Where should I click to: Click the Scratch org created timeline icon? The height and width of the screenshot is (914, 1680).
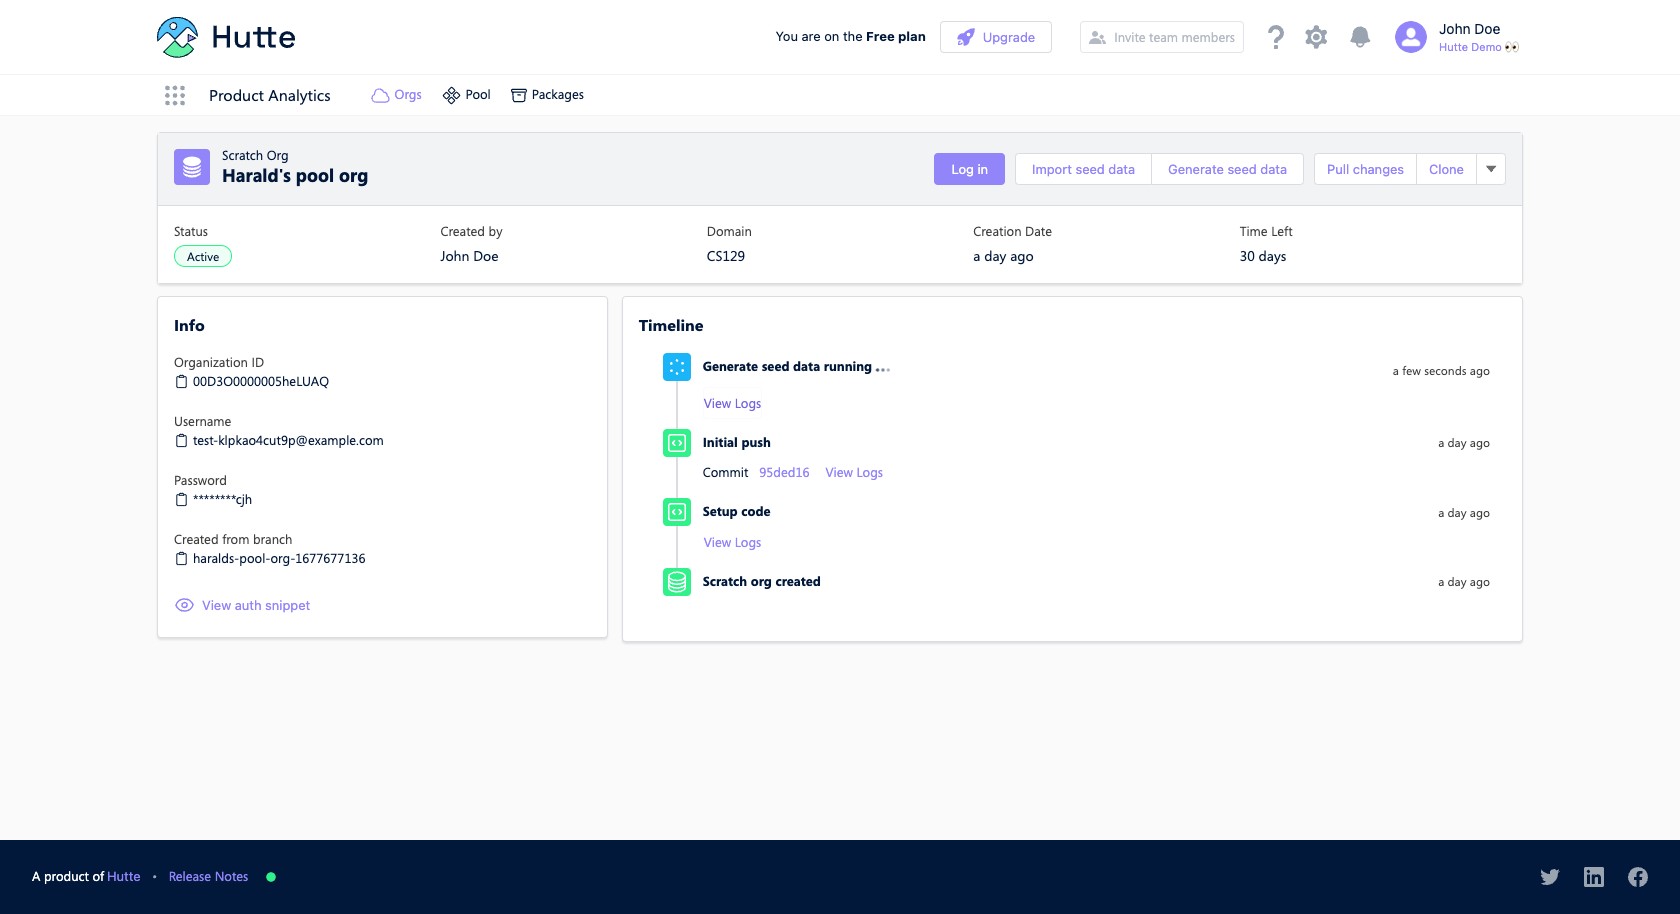[x=677, y=582]
